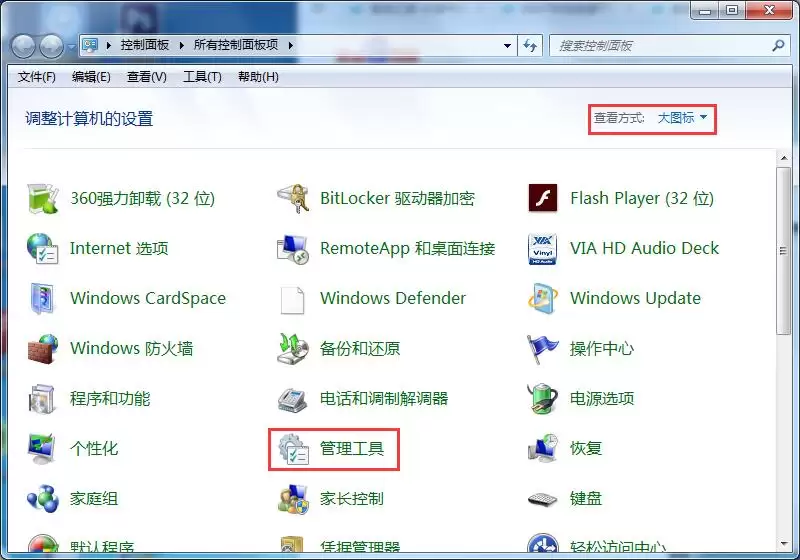The image size is (800, 560).
Task: Expand the arrow before 控制面板 breadcrumb
Action: pyautogui.click(x=109, y=45)
